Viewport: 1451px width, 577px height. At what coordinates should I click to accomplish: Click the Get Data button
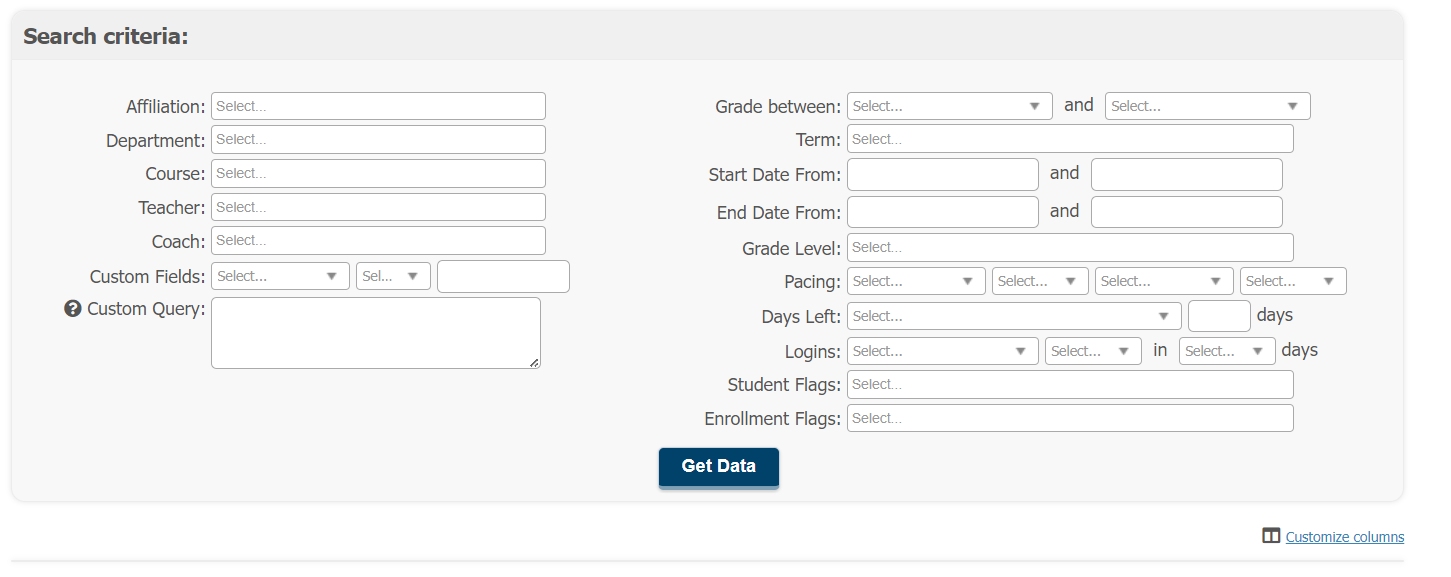[x=718, y=467]
